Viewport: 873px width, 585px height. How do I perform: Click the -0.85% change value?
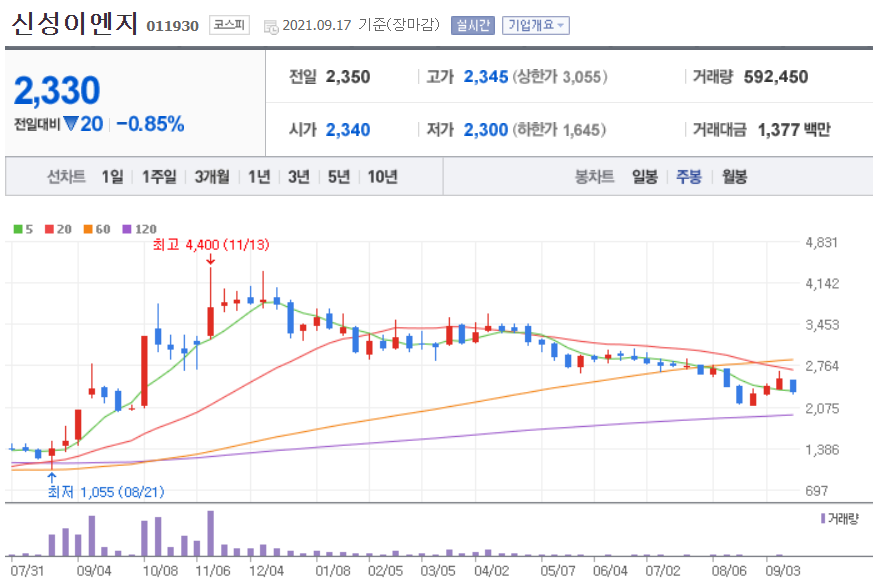tap(150, 124)
